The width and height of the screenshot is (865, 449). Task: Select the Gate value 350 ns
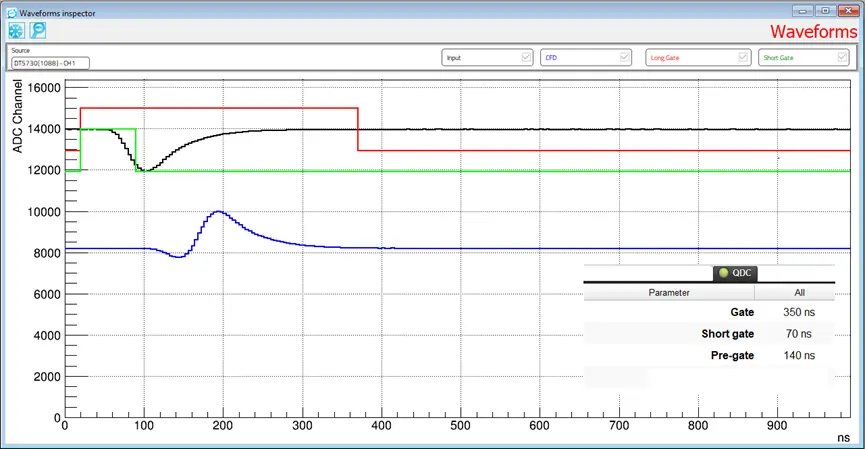[x=799, y=312]
